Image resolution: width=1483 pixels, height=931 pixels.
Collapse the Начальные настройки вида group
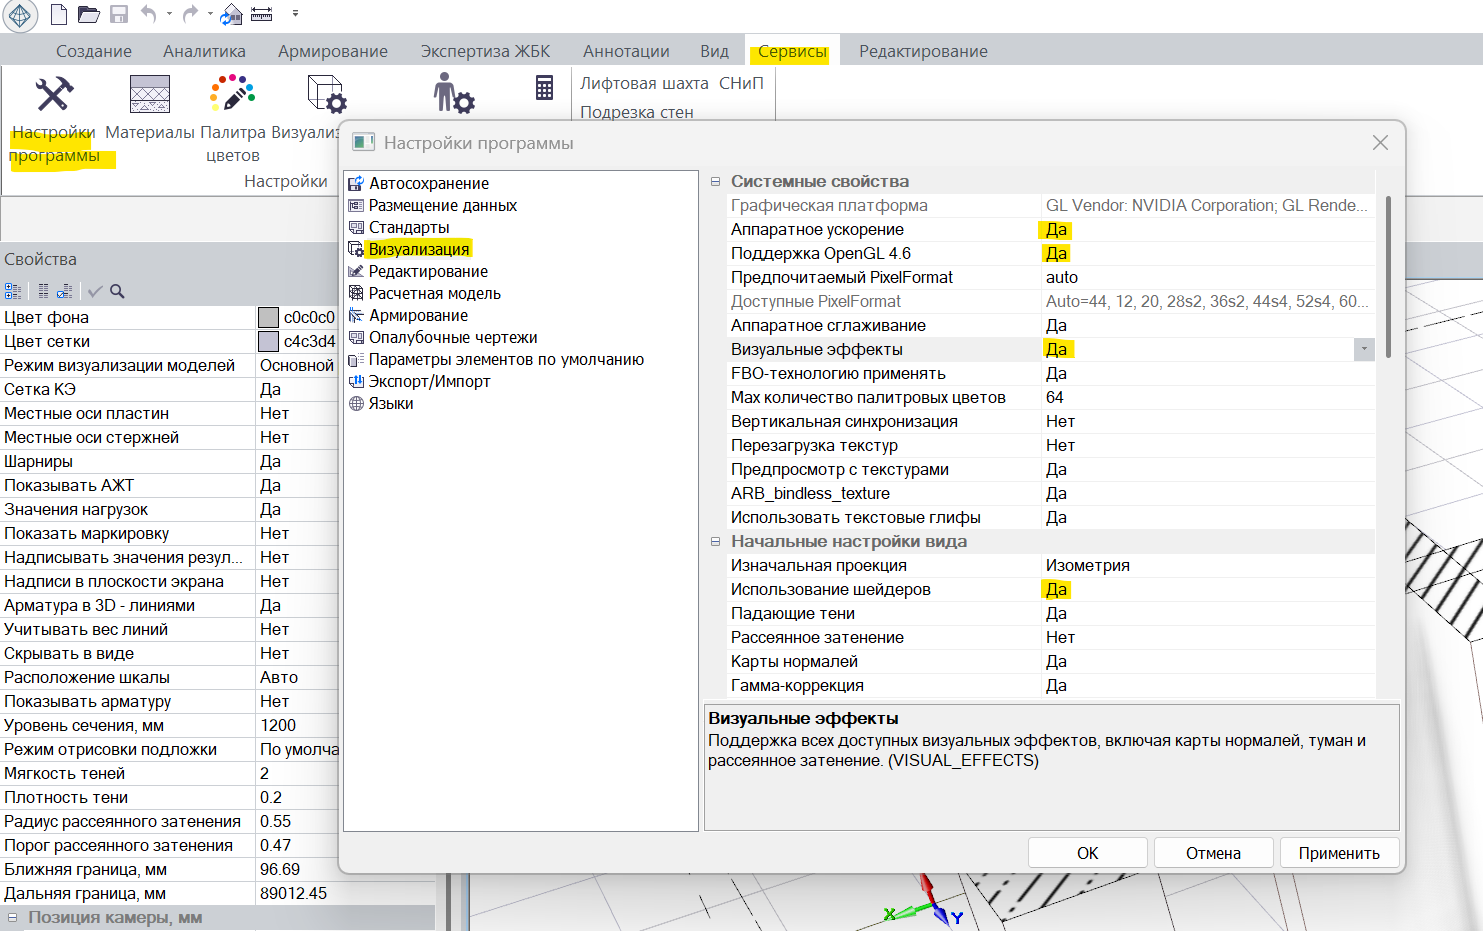(715, 542)
